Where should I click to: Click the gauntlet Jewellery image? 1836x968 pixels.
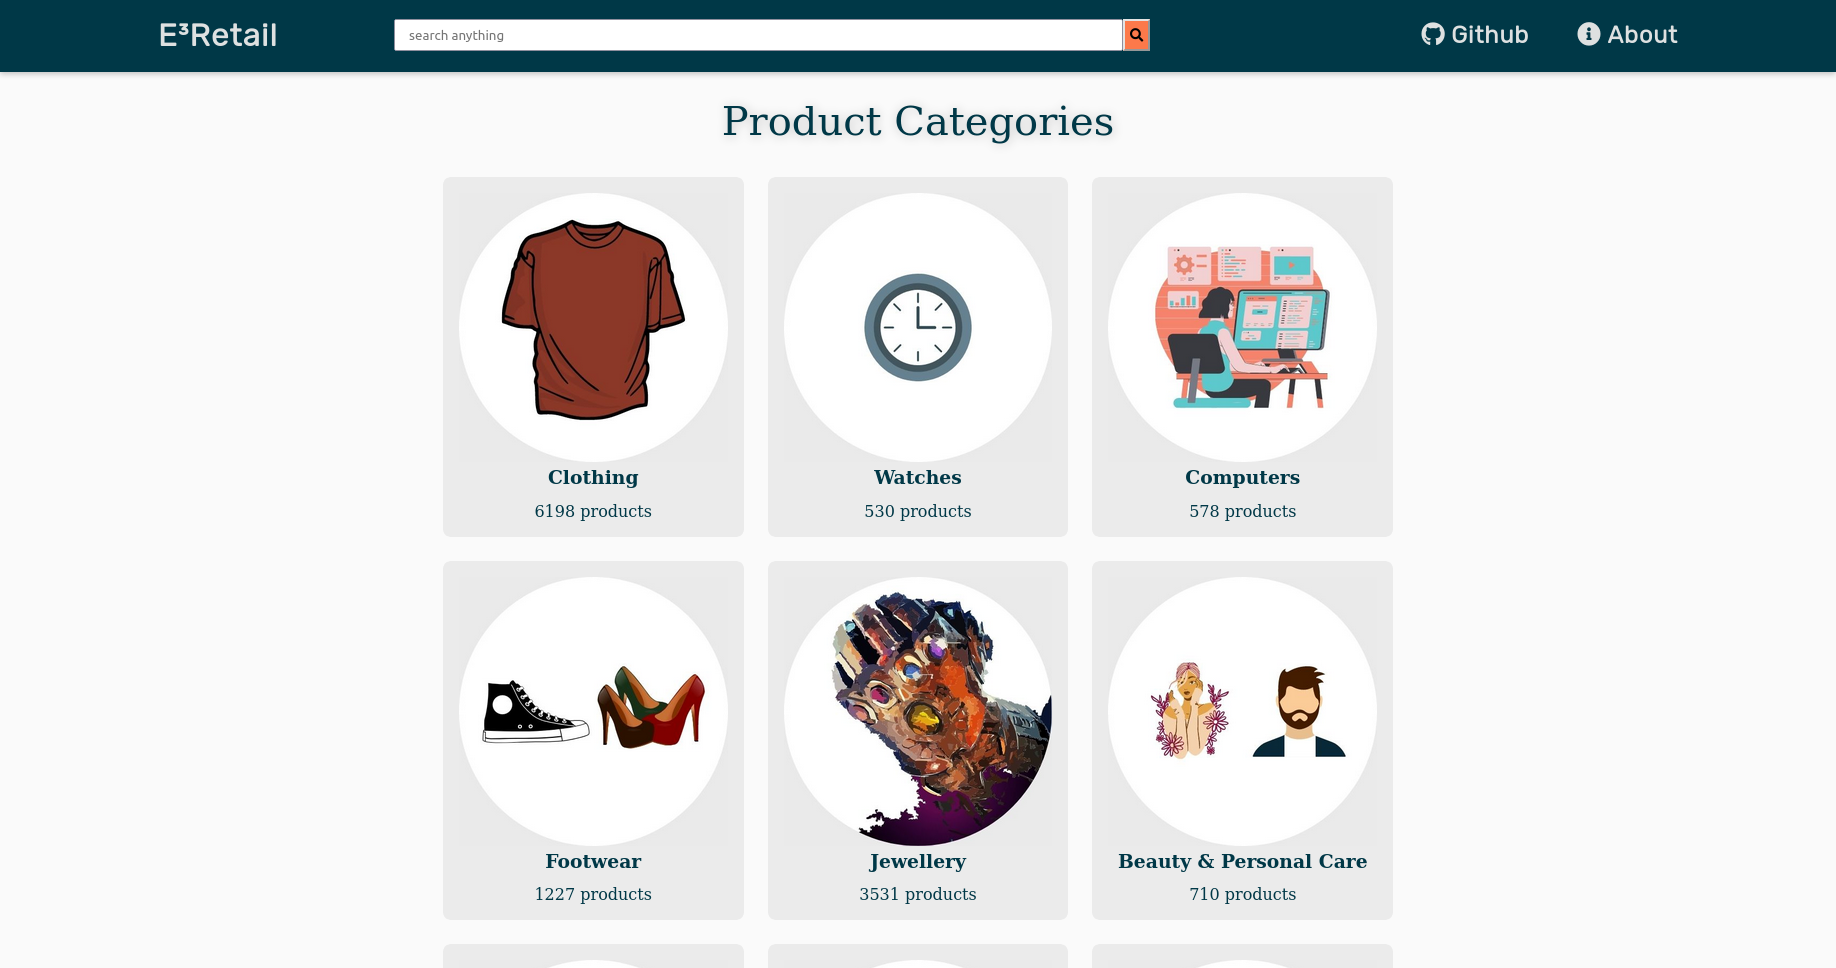[918, 711]
